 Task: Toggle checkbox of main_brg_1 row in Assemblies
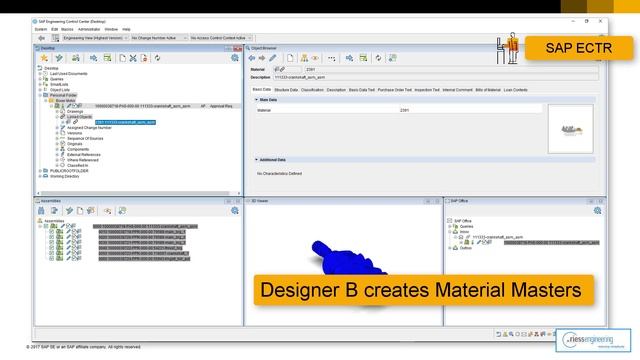52,231
